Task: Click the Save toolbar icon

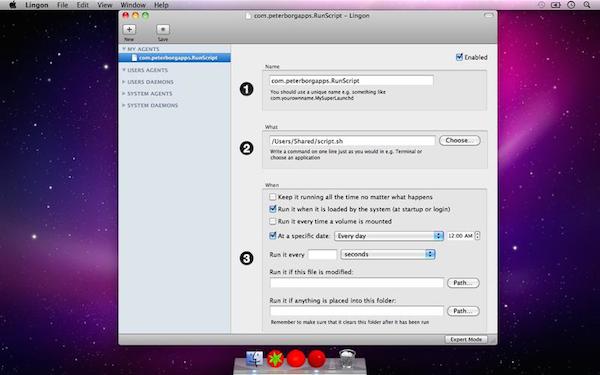Action: pyautogui.click(x=163, y=29)
